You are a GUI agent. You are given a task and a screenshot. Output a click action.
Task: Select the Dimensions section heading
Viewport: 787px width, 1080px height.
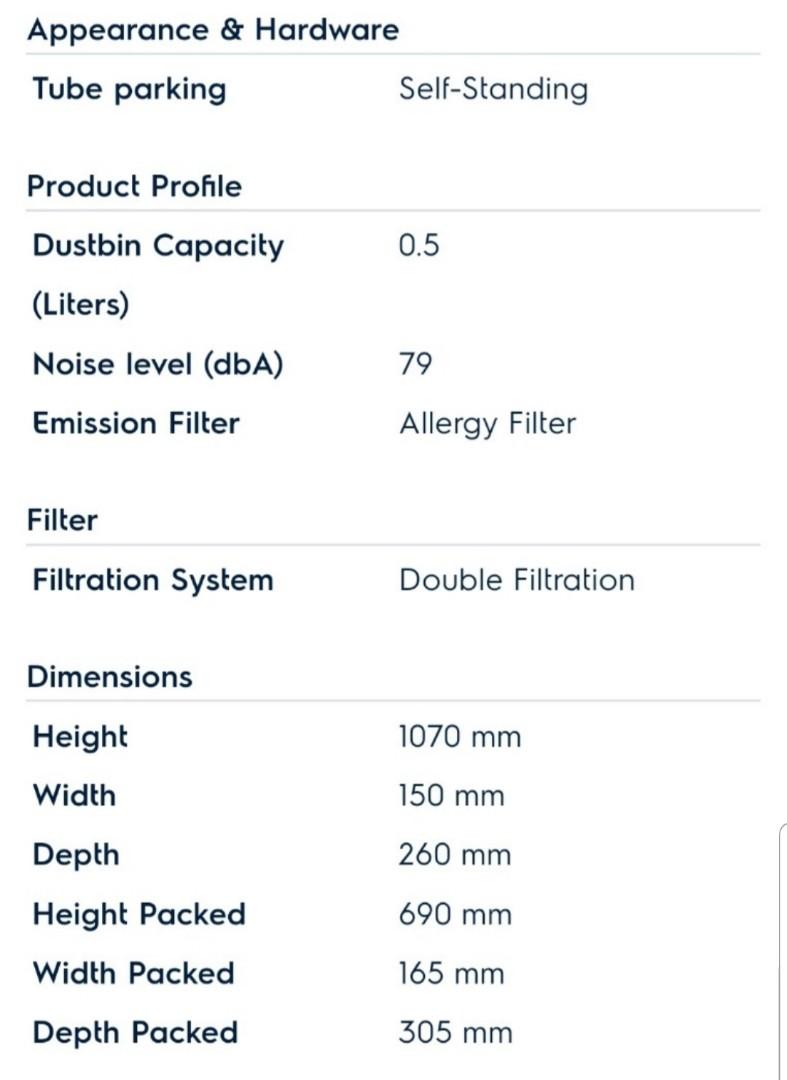pyautogui.click(x=109, y=677)
